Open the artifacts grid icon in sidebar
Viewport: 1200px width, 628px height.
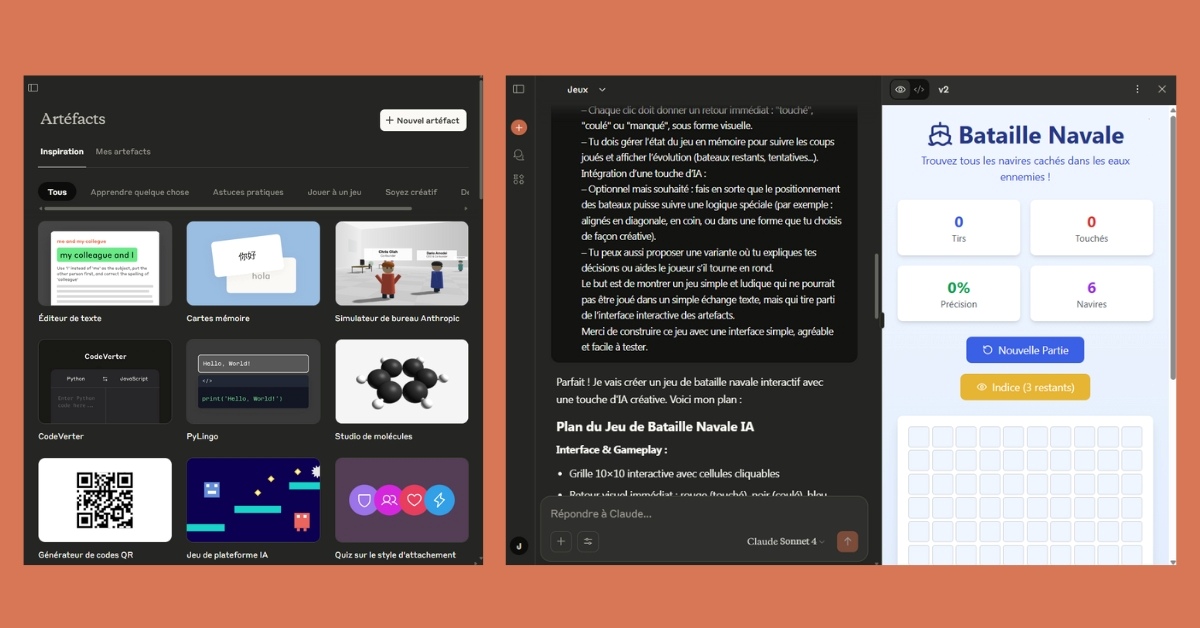tap(518, 180)
